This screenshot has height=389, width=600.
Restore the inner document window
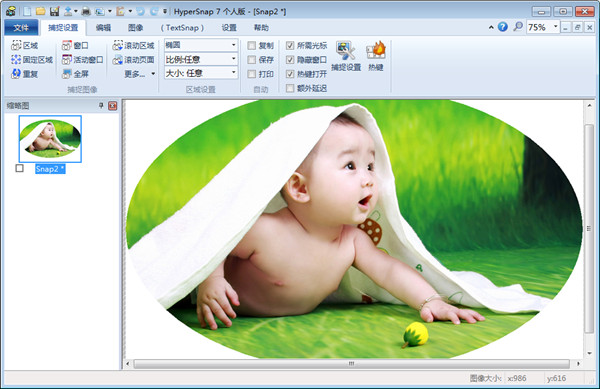pos(577,27)
